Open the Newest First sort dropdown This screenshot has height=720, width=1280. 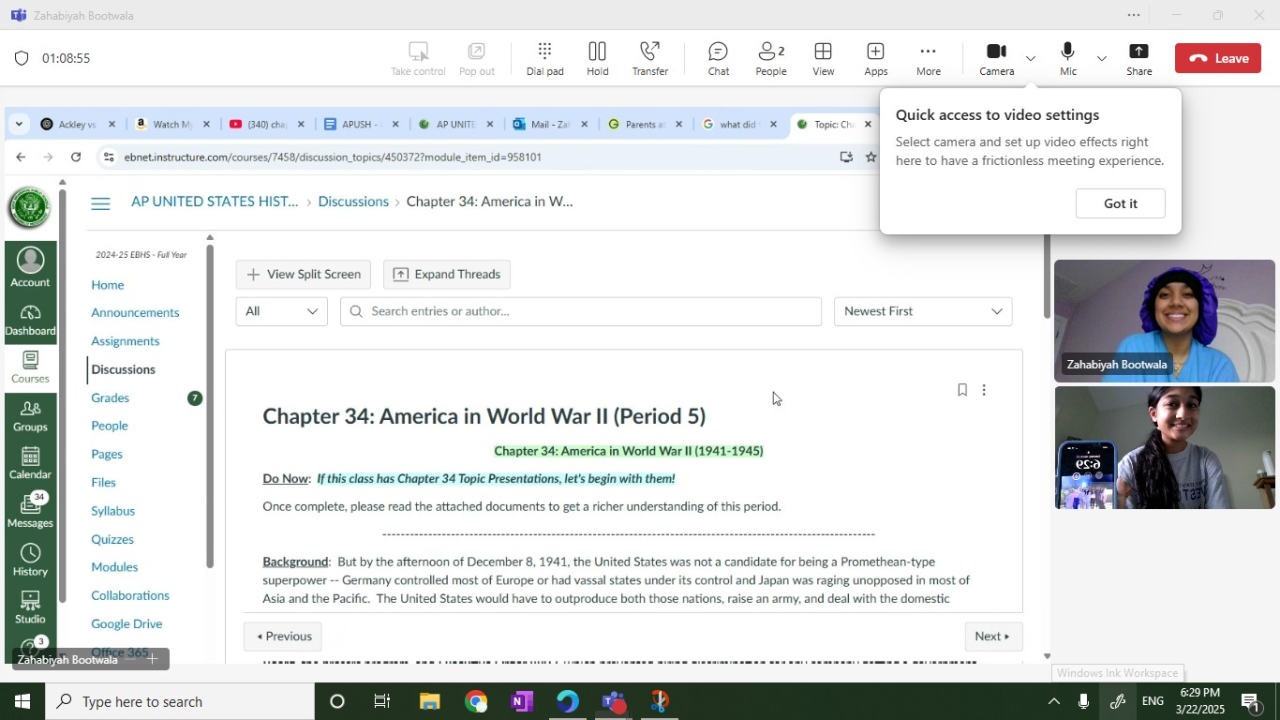(x=923, y=311)
